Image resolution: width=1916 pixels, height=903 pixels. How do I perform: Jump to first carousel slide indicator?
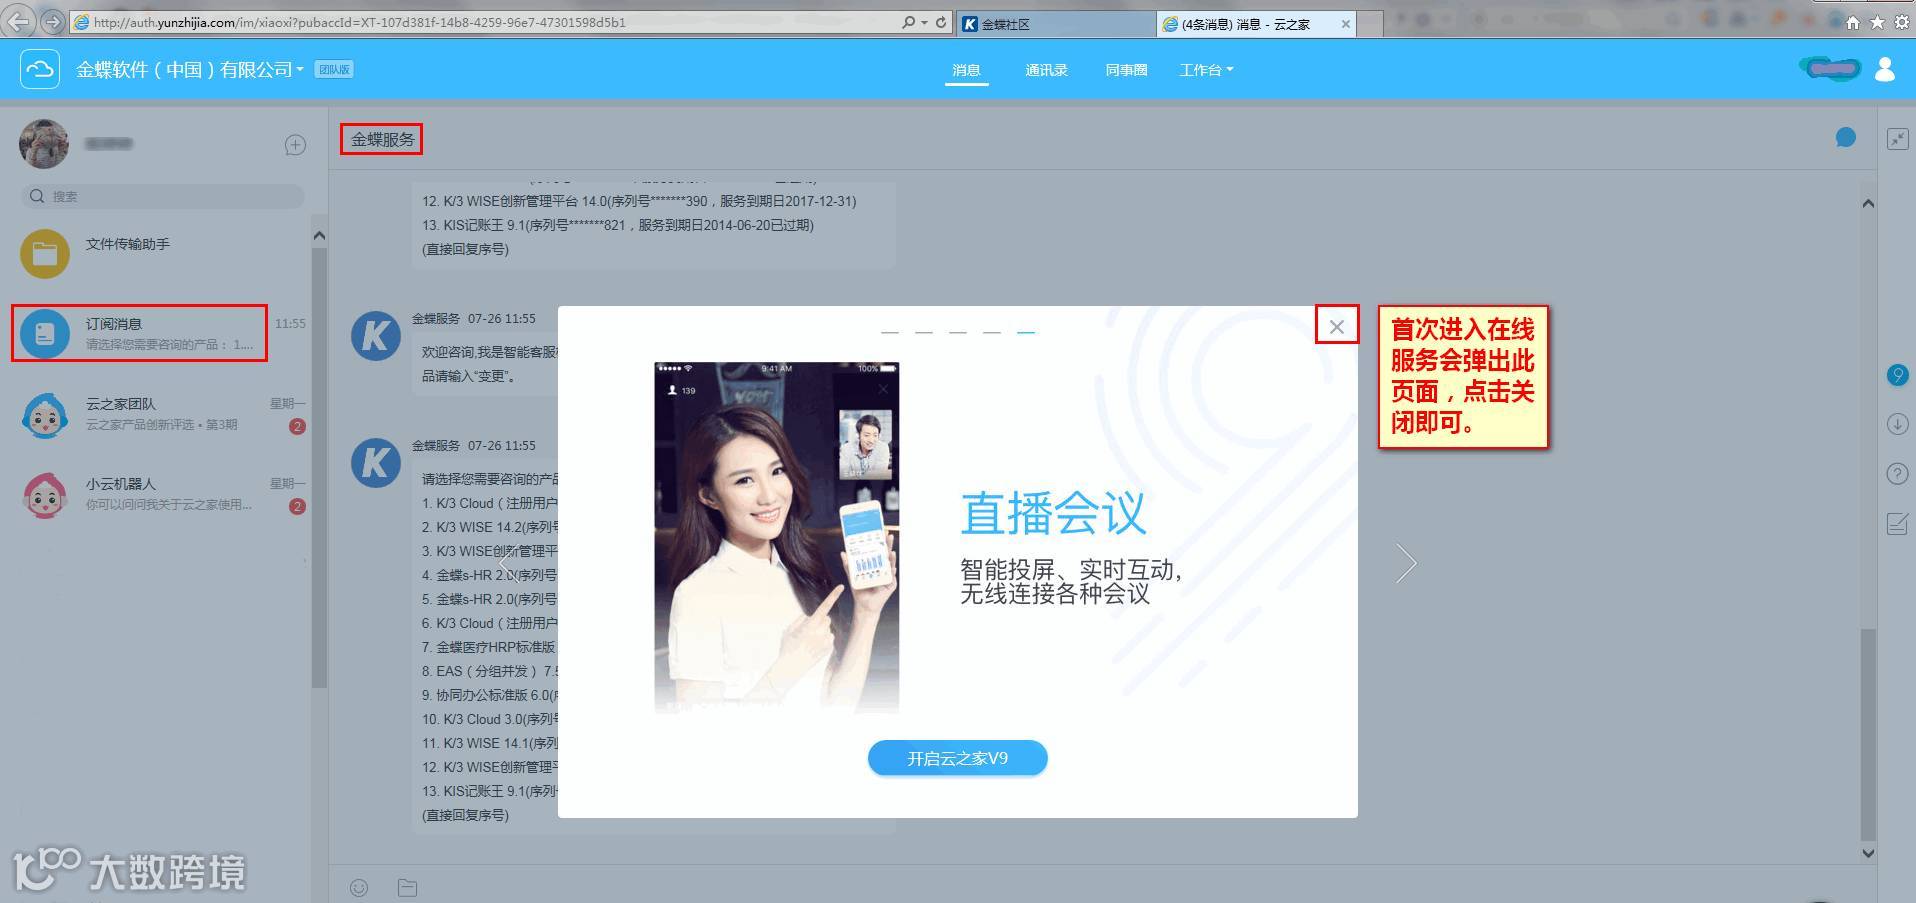889,332
